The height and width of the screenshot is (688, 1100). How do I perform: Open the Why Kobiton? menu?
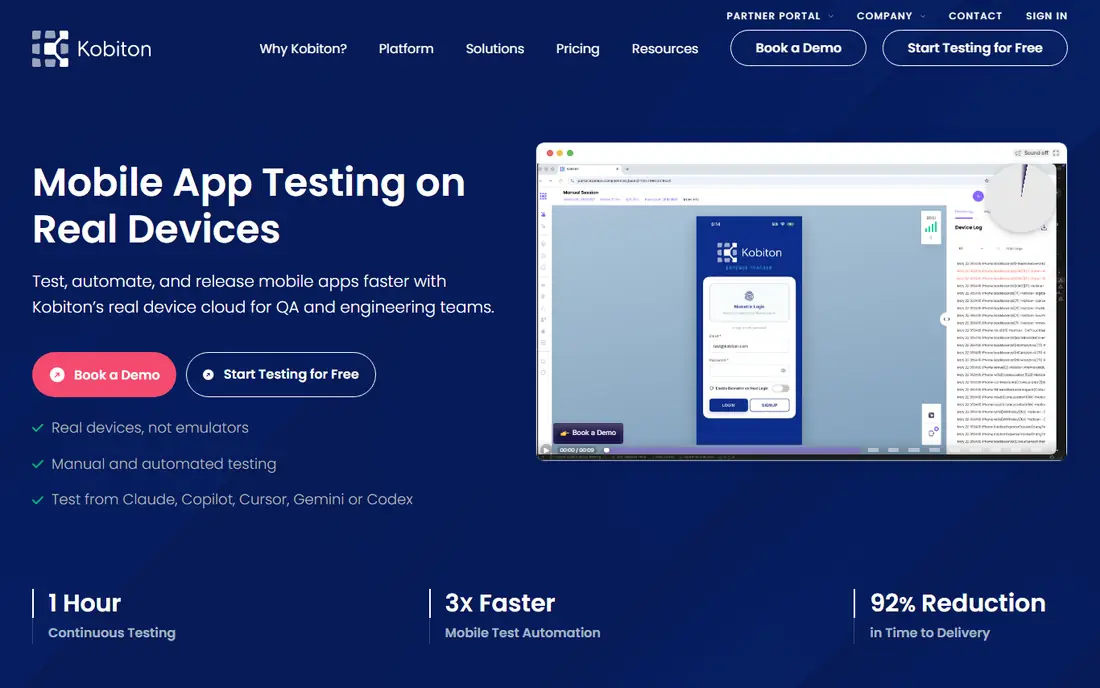[x=303, y=48]
